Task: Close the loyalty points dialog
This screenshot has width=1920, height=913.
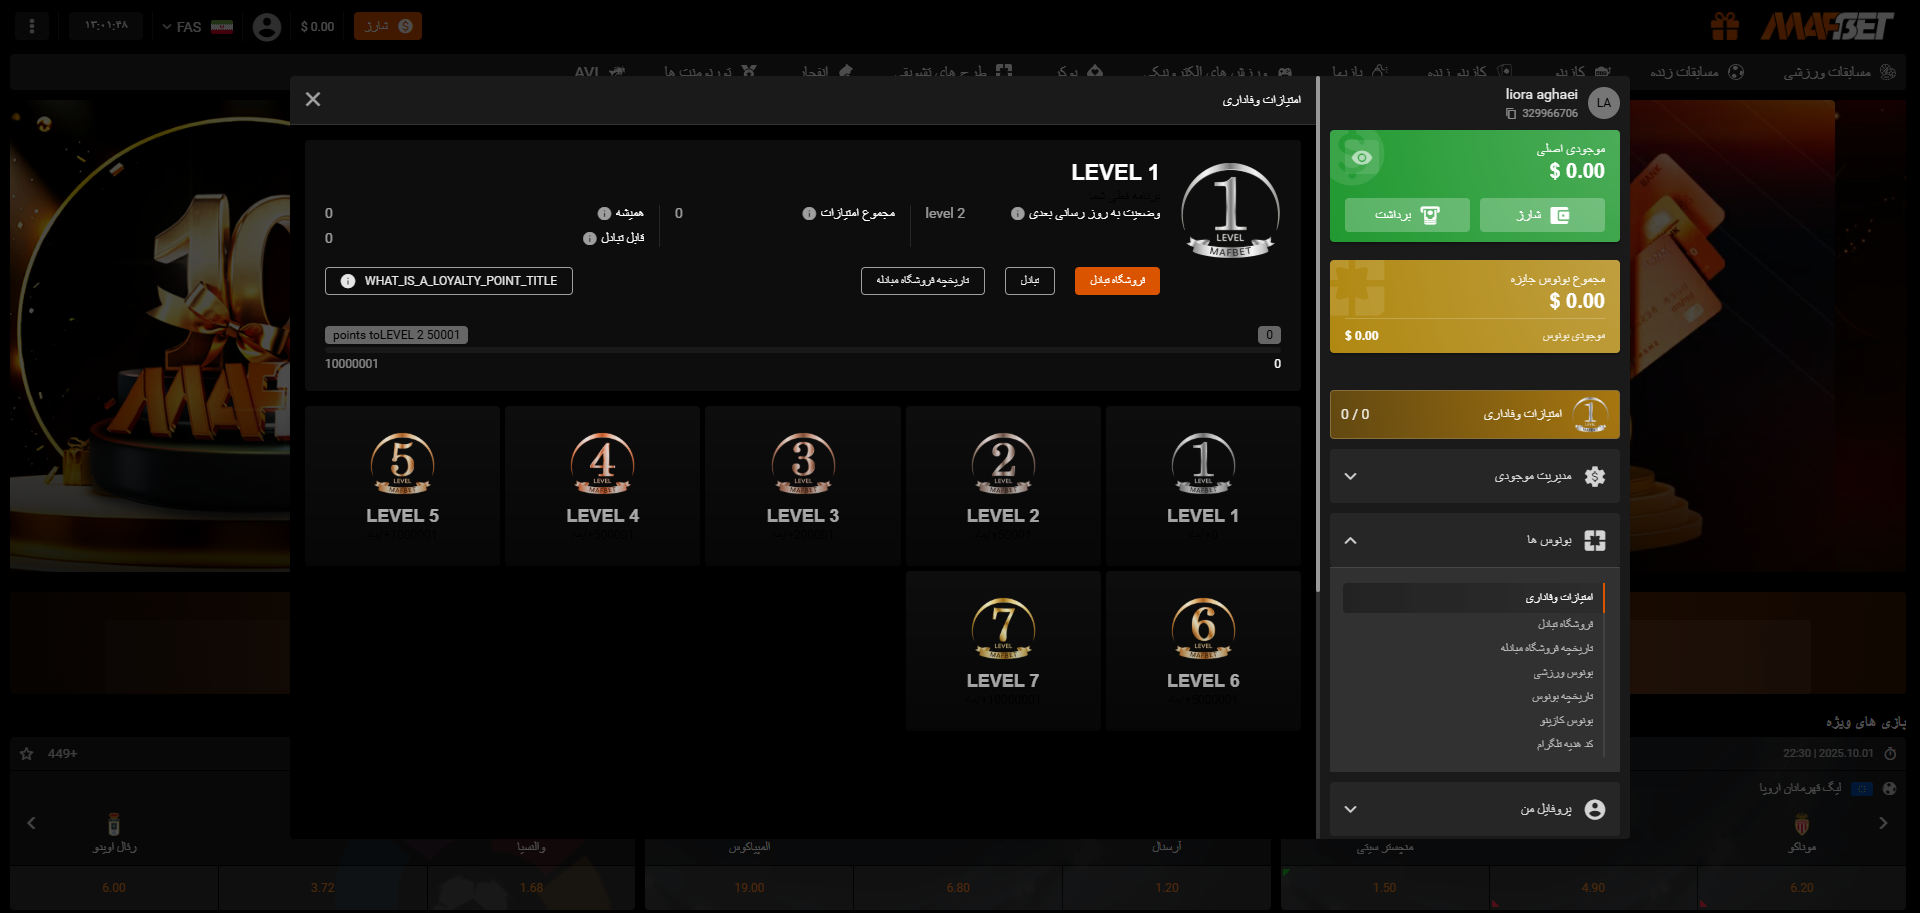Action: click(x=313, y=99)
